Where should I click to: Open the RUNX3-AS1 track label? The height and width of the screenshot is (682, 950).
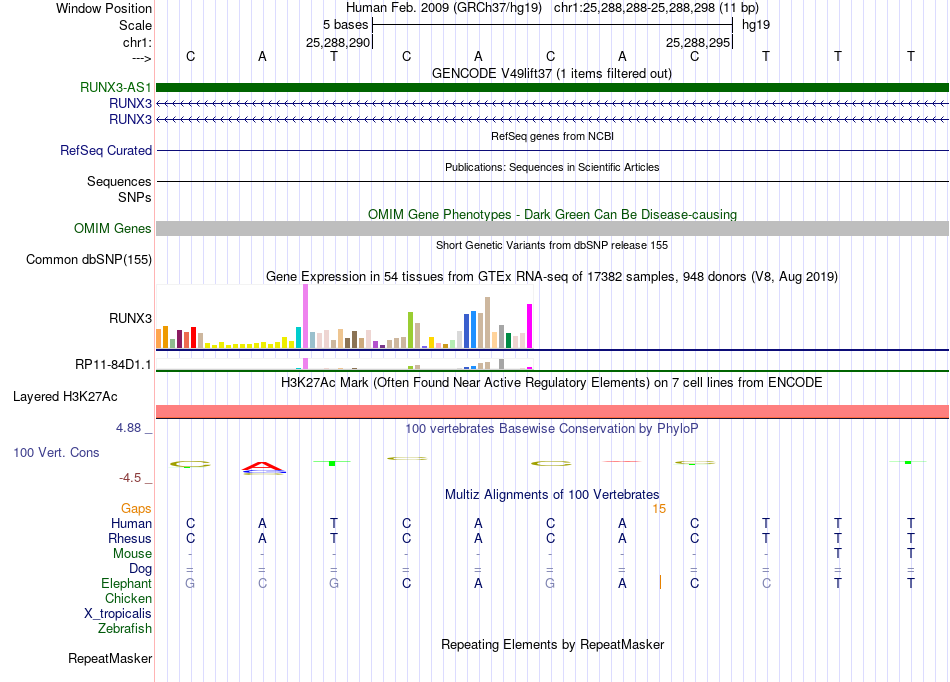(115, 87)
